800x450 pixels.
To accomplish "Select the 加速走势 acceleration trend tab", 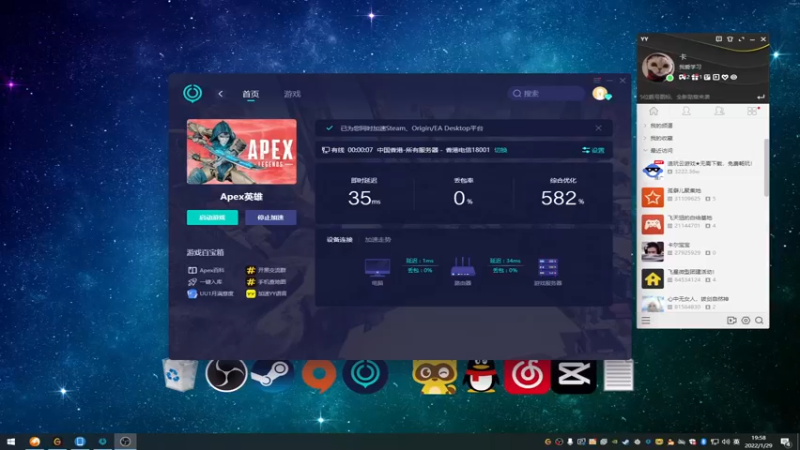I will (x=378, y=239).
